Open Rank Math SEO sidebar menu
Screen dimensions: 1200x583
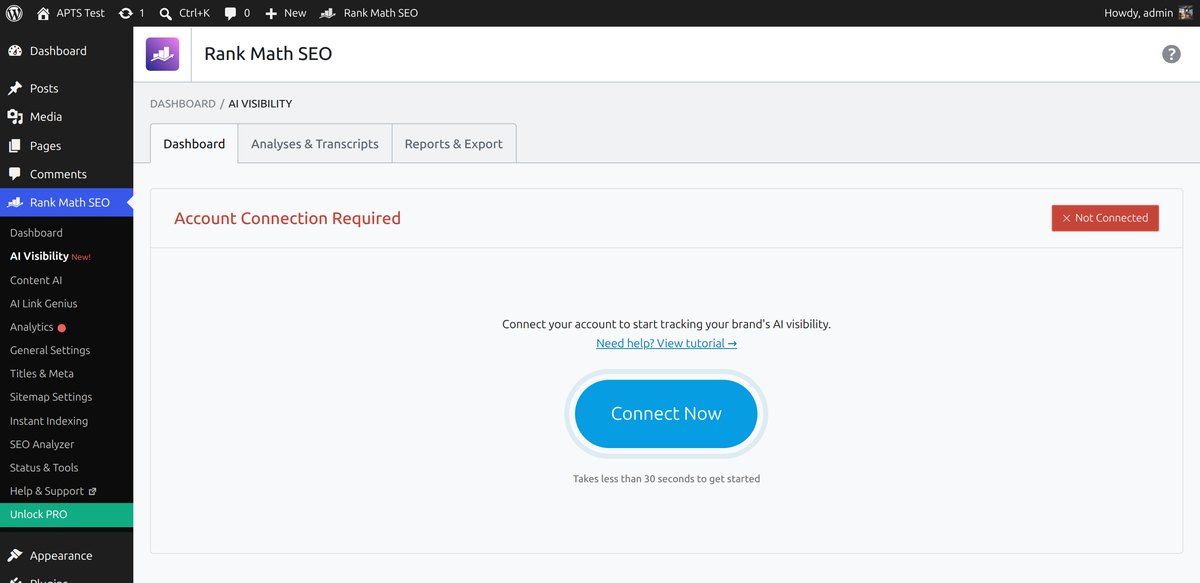(x=66, y=202)
